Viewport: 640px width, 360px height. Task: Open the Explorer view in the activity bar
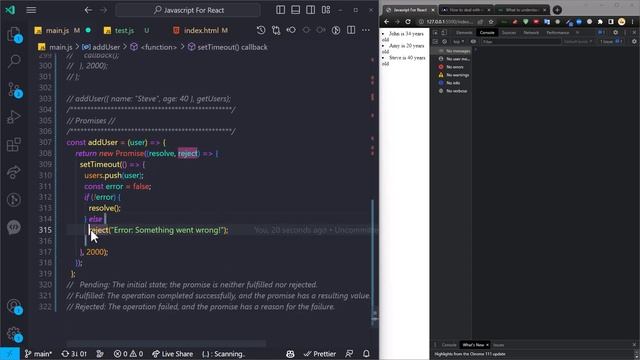(x=14, y=34)
